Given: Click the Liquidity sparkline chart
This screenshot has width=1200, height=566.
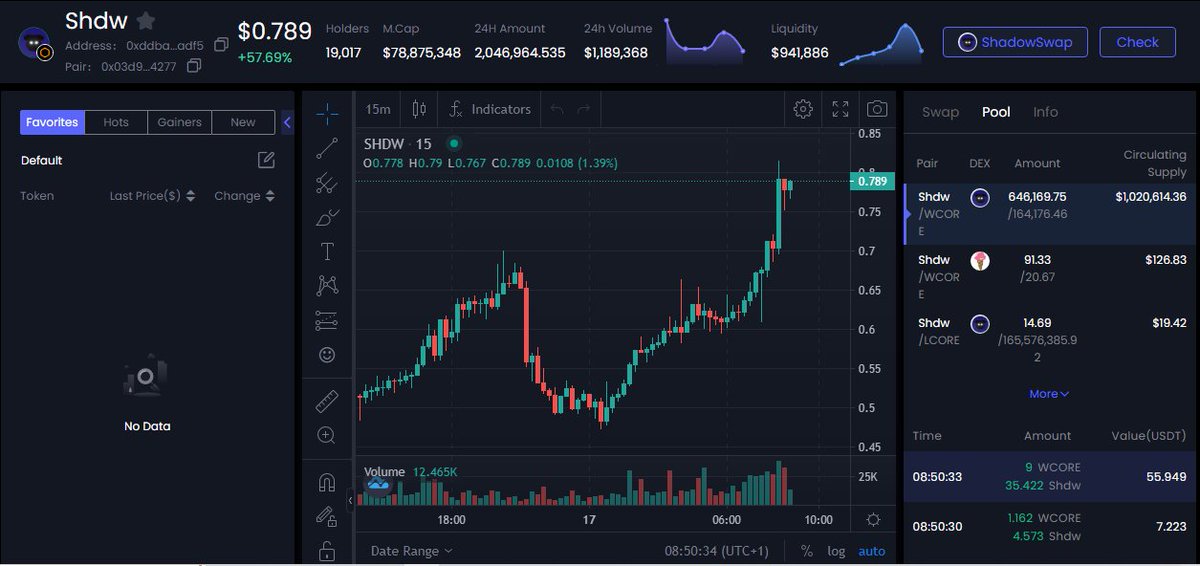Looking at the screenshot, I should click(x=881, y=43).
